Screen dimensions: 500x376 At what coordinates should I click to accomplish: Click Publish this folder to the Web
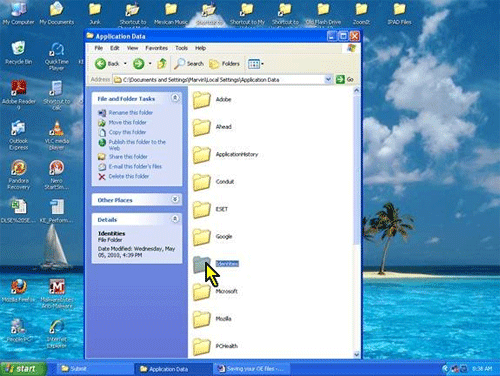click(137, 145)
